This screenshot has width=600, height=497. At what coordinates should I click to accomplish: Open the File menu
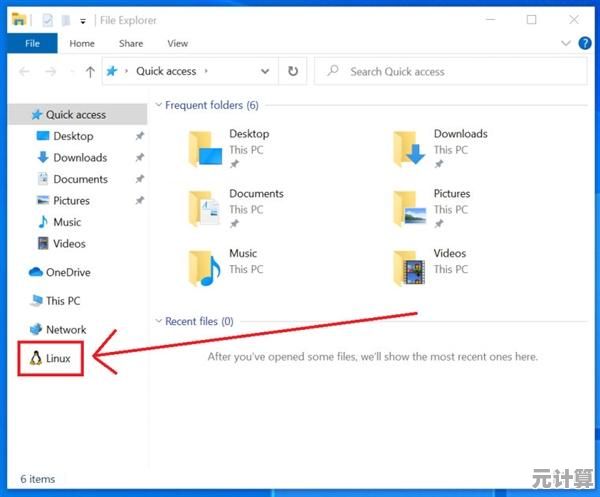click(32, 44)
